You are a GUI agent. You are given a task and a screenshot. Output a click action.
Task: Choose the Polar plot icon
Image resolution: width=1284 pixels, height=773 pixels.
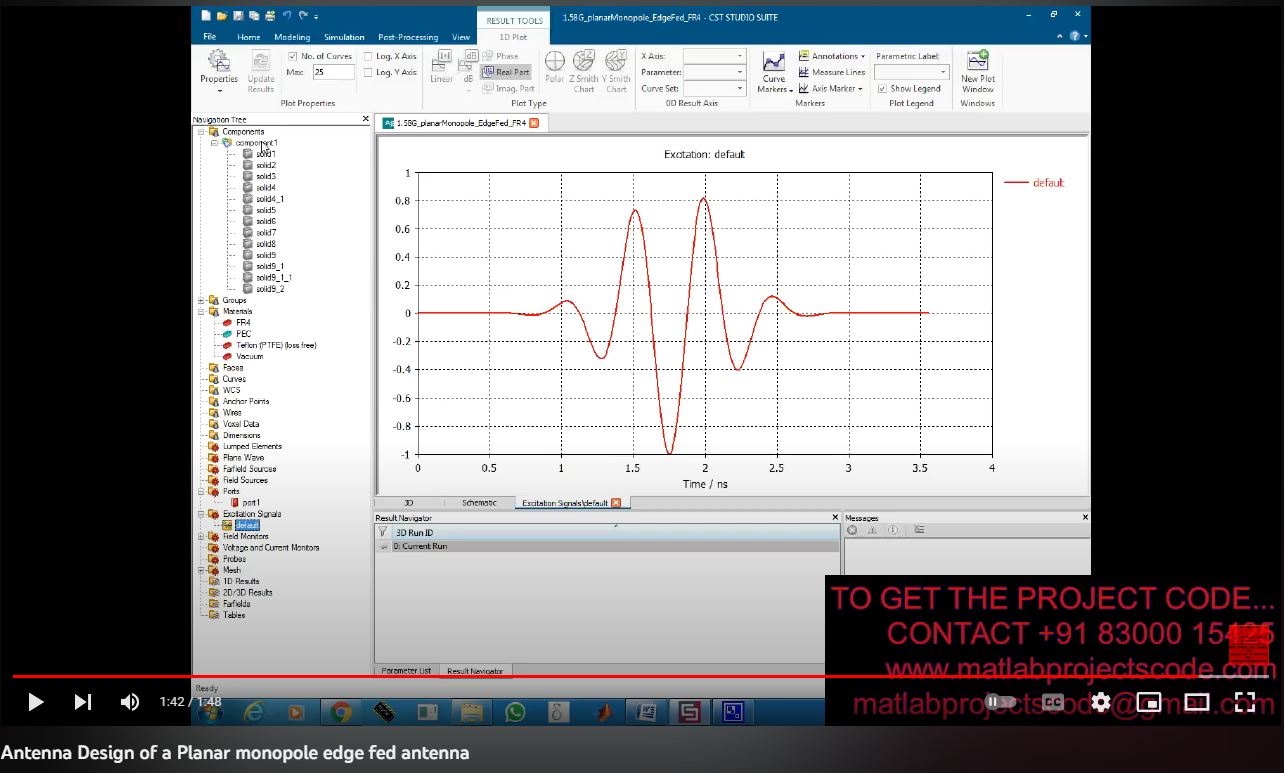554,67
